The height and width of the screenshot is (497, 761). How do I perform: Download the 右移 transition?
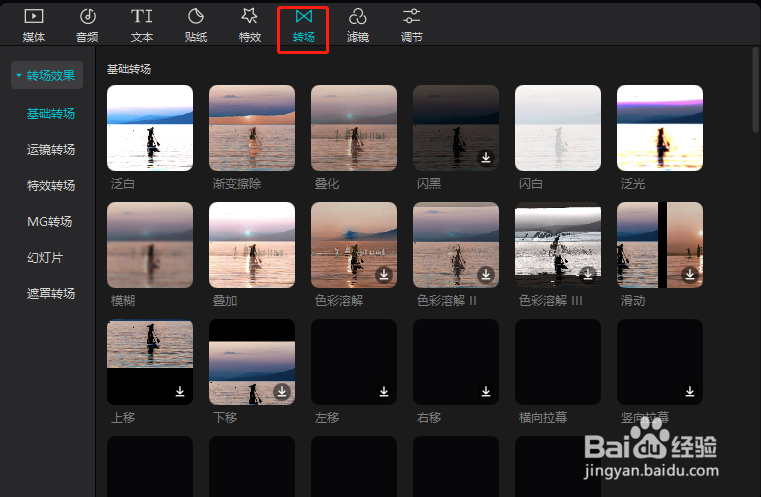pyautogui.click(x=486, y=391)
